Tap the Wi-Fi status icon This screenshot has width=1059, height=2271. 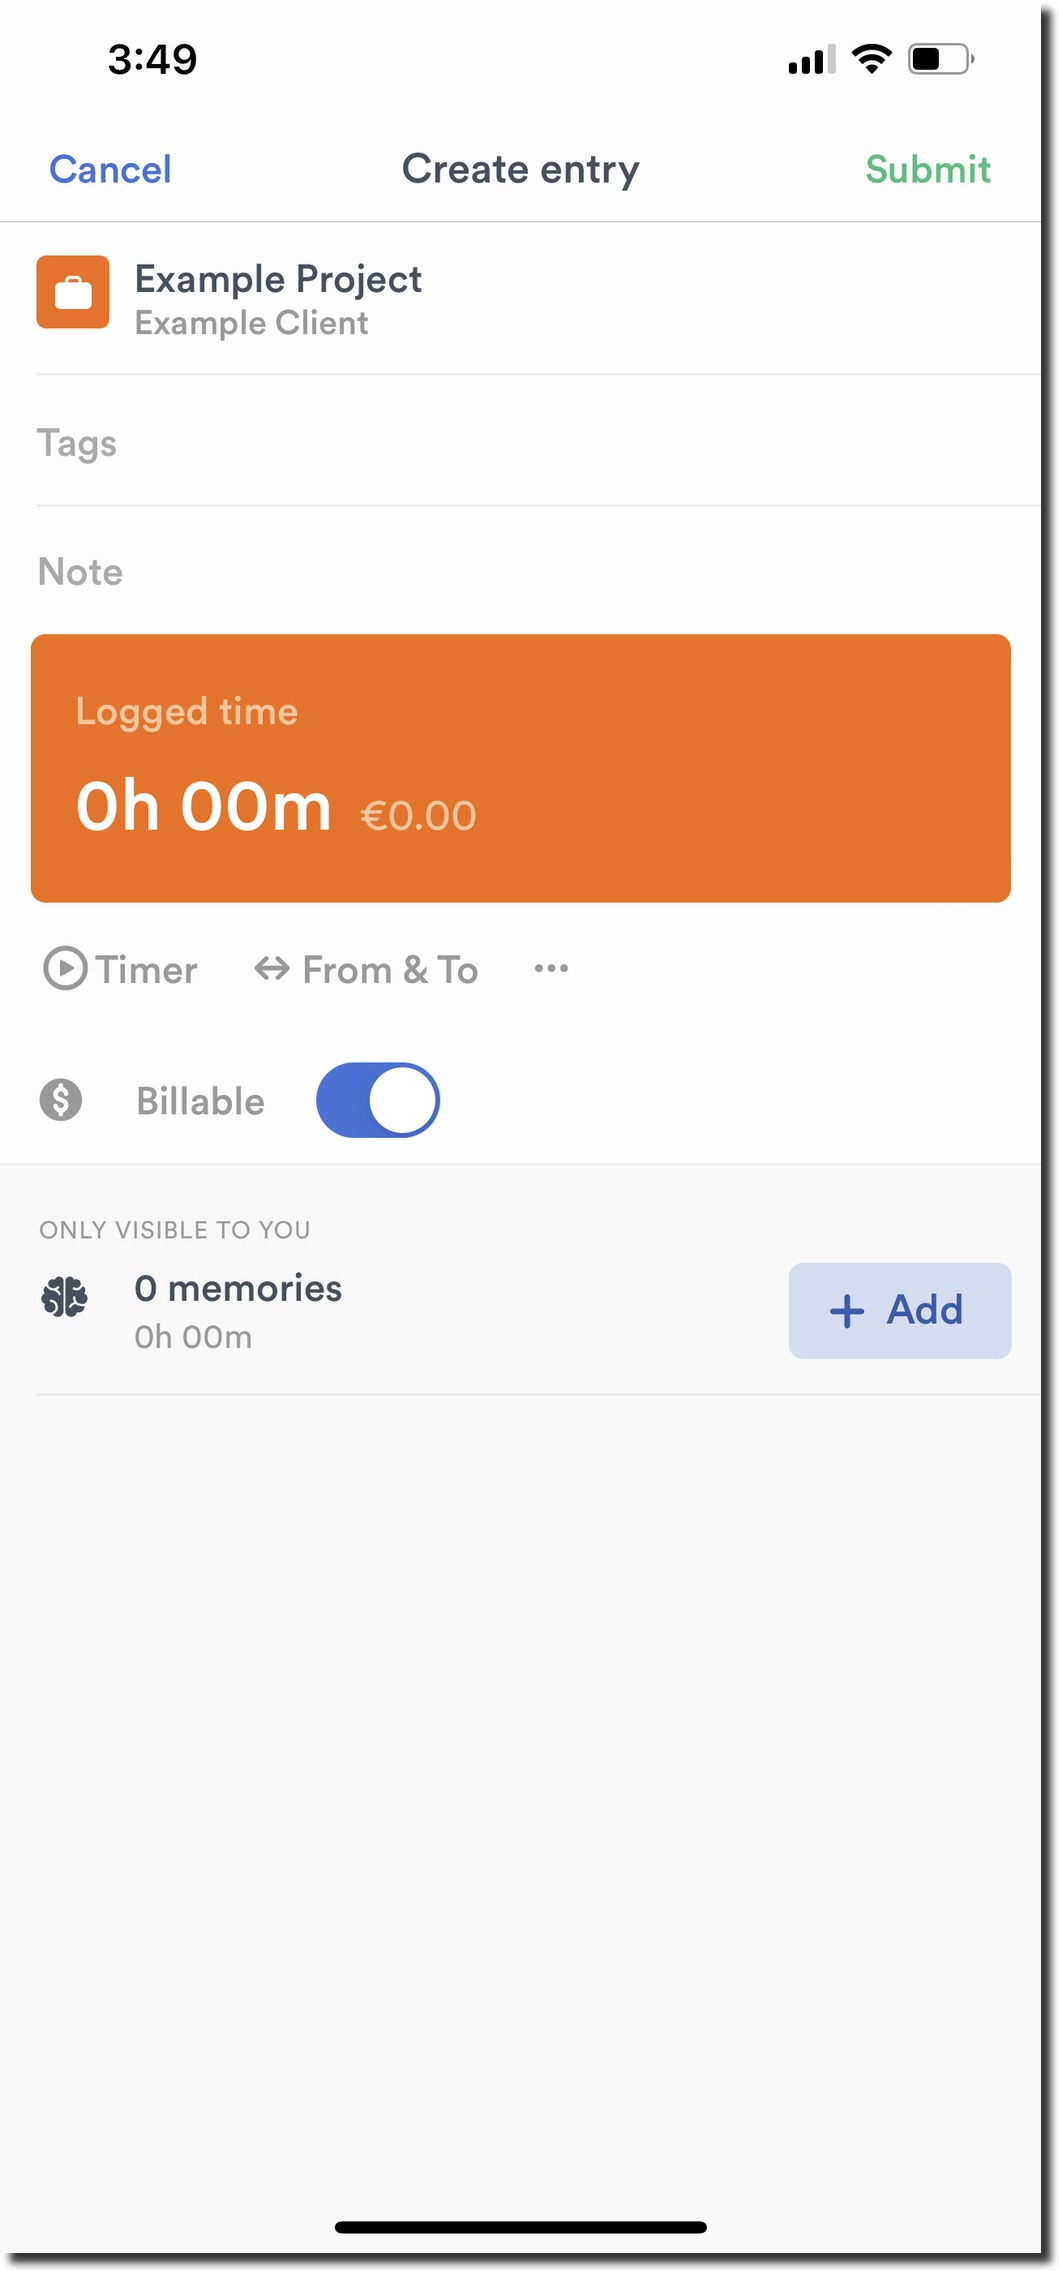pyautogui.click(x=871, y=60)
